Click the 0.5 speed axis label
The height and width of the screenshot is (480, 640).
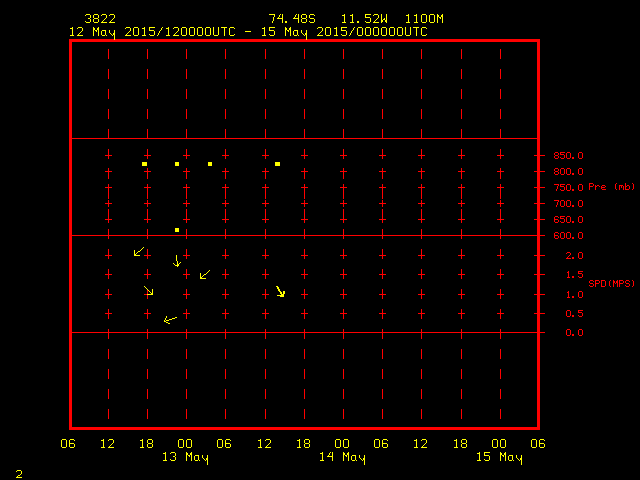[574, 313]
